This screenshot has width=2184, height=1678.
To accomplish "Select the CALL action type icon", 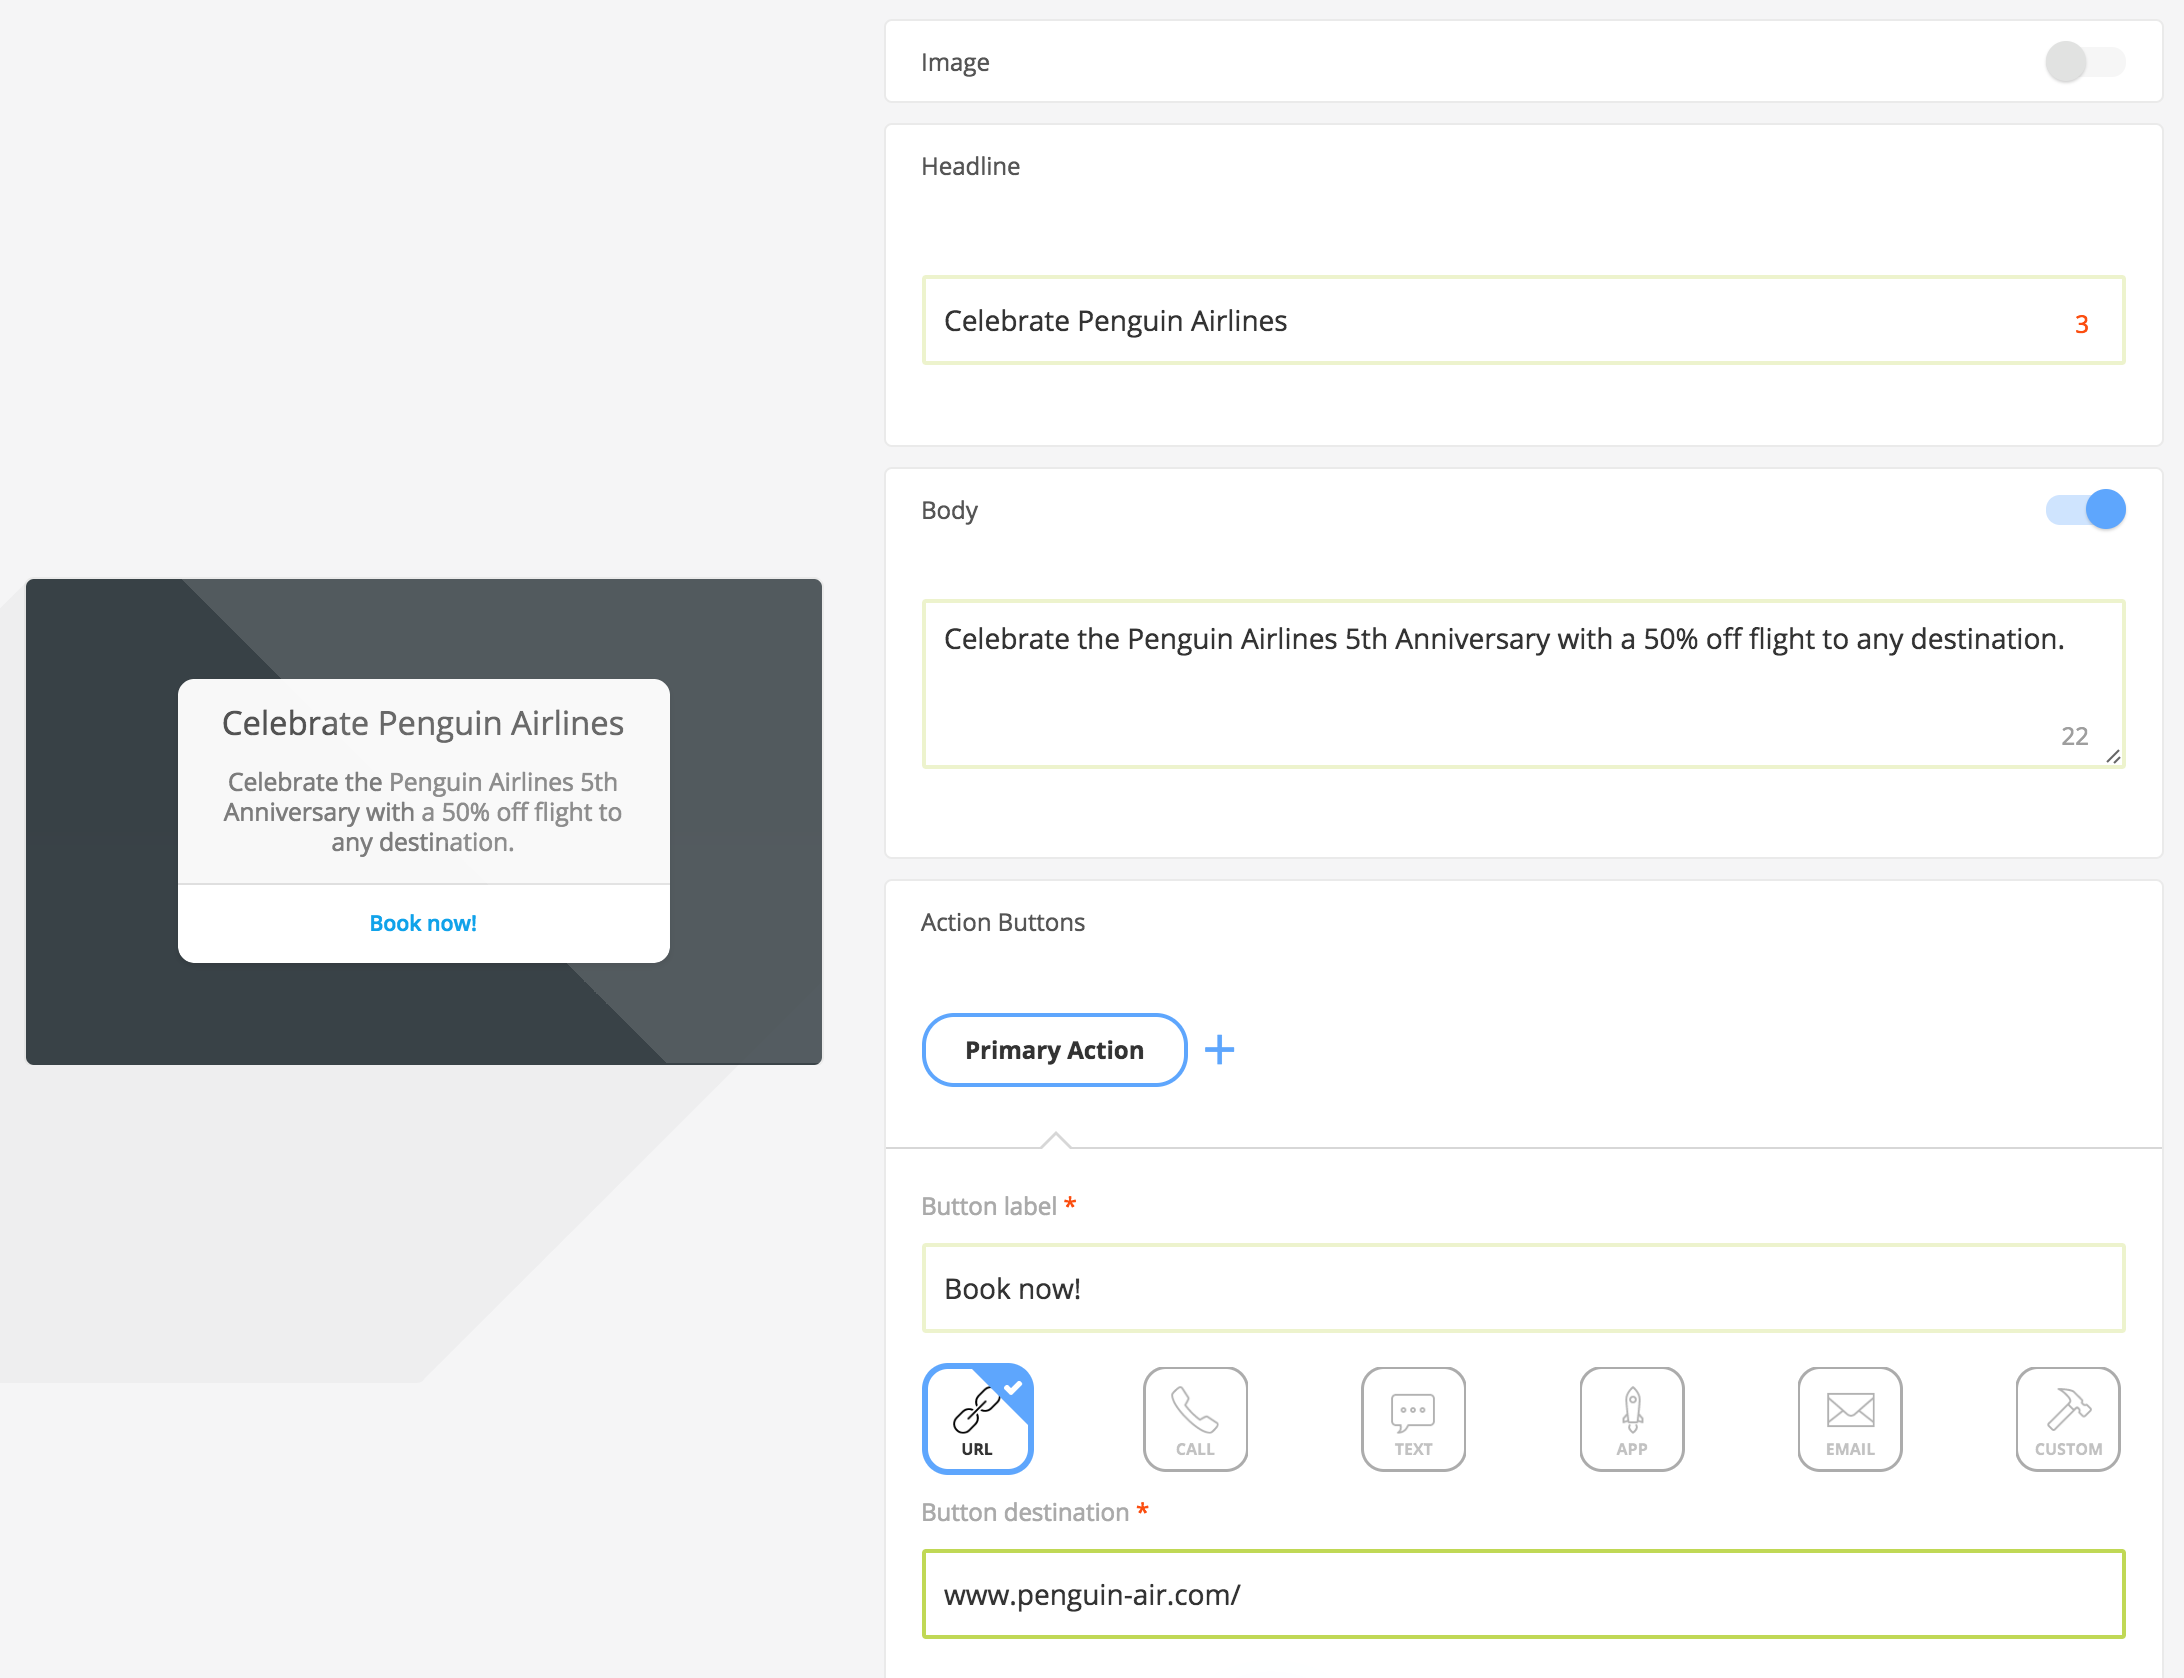I will pyautogui.click(x=1195, y=1418).
